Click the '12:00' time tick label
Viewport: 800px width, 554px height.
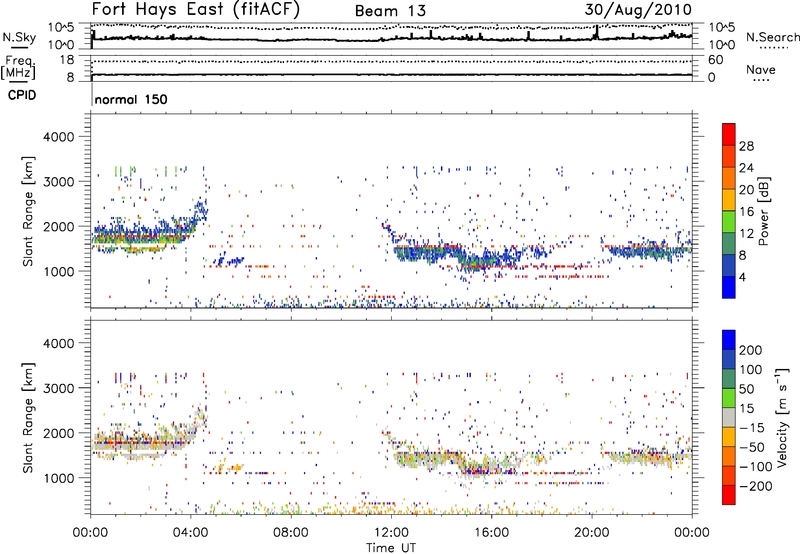point(391,533)
